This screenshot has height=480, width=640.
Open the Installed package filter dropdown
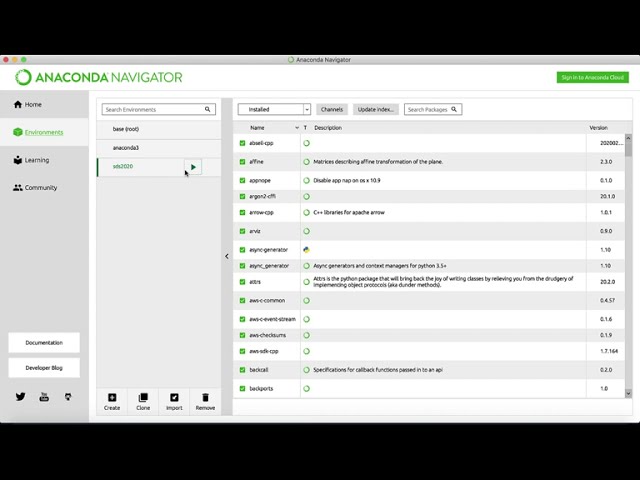pos(274,109)
